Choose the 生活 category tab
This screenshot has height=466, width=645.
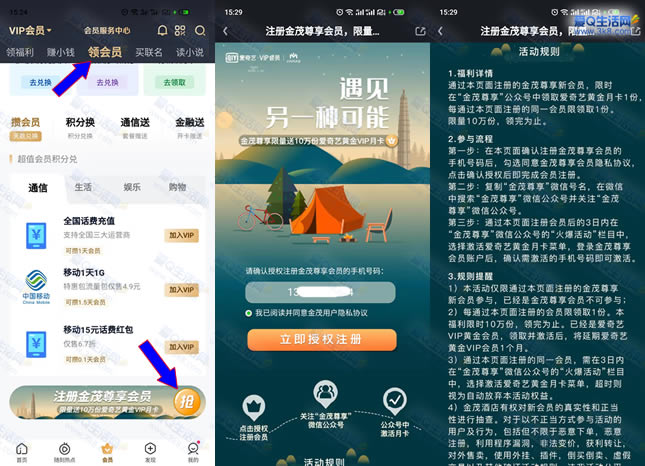tap(83, 187)
